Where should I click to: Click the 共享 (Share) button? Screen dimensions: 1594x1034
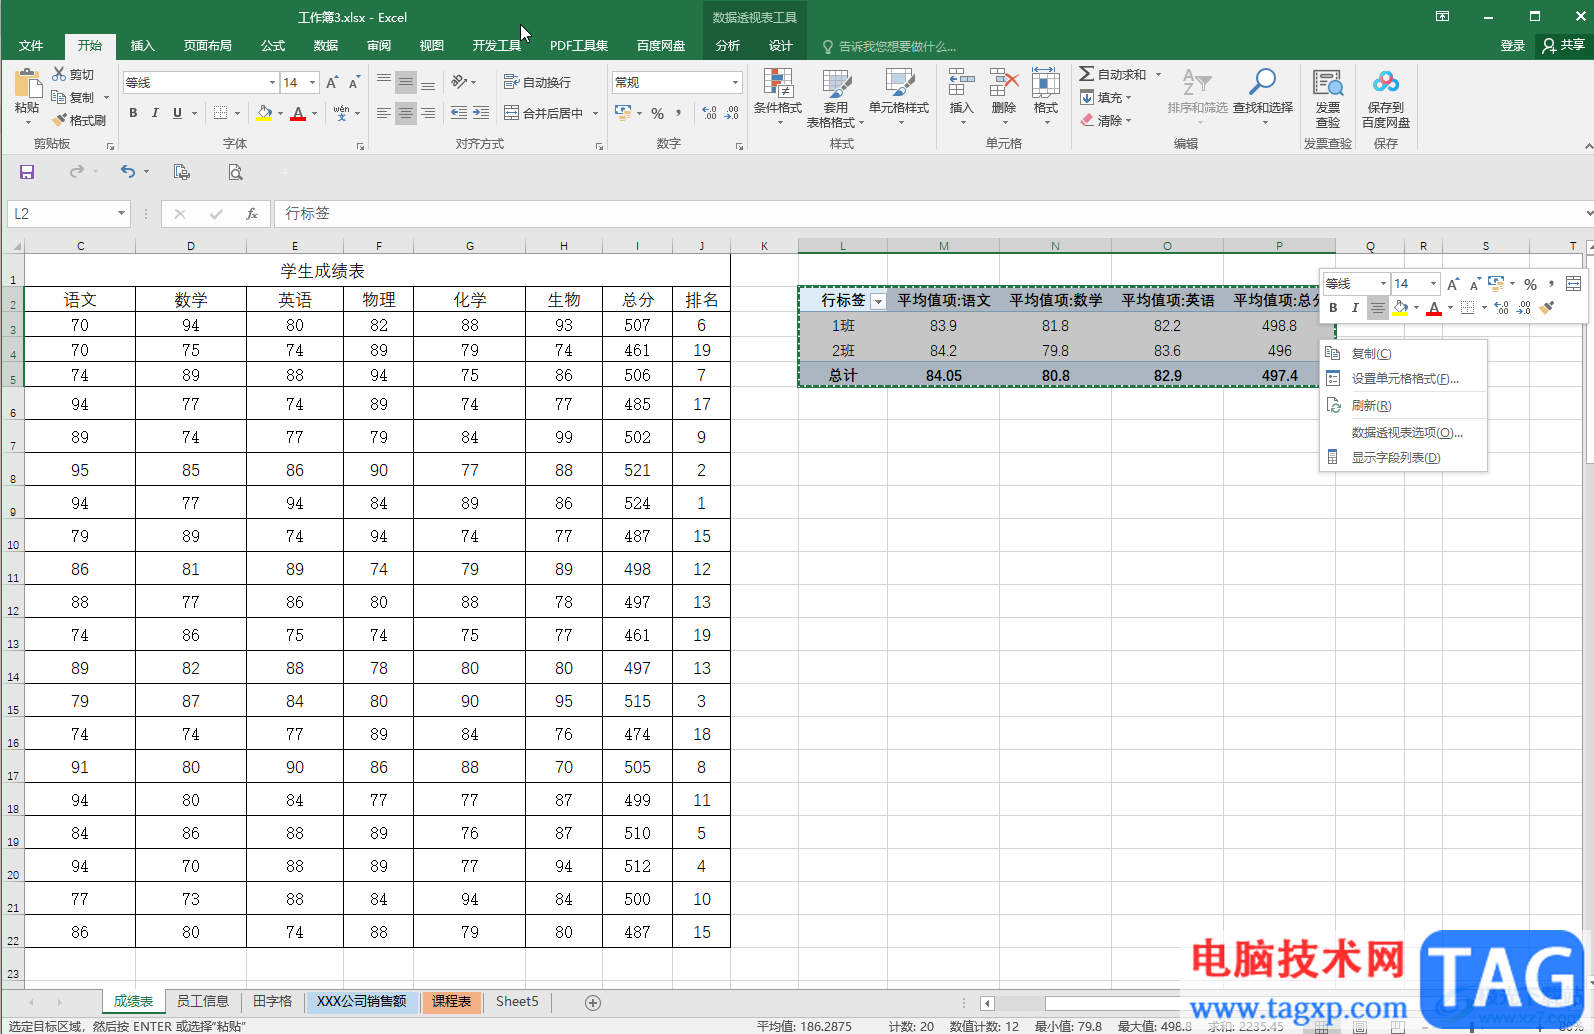1564,45
